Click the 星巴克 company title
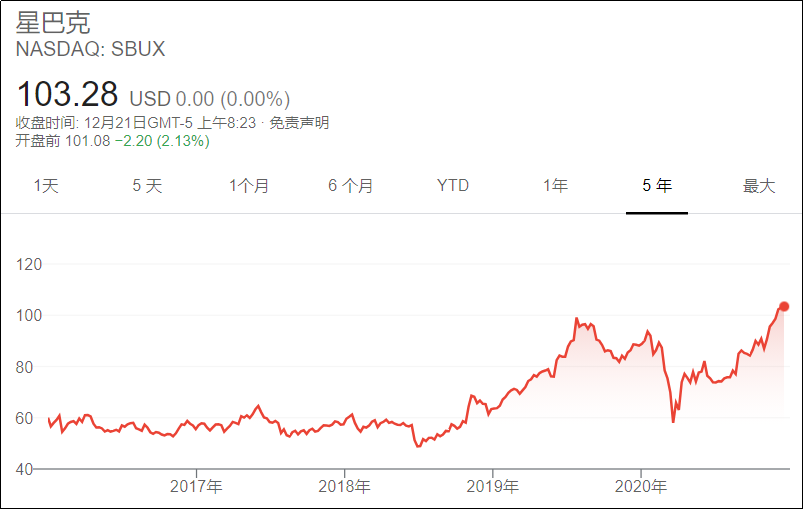The width and height of the screenshot is (804, 510). tap(53, 23)
